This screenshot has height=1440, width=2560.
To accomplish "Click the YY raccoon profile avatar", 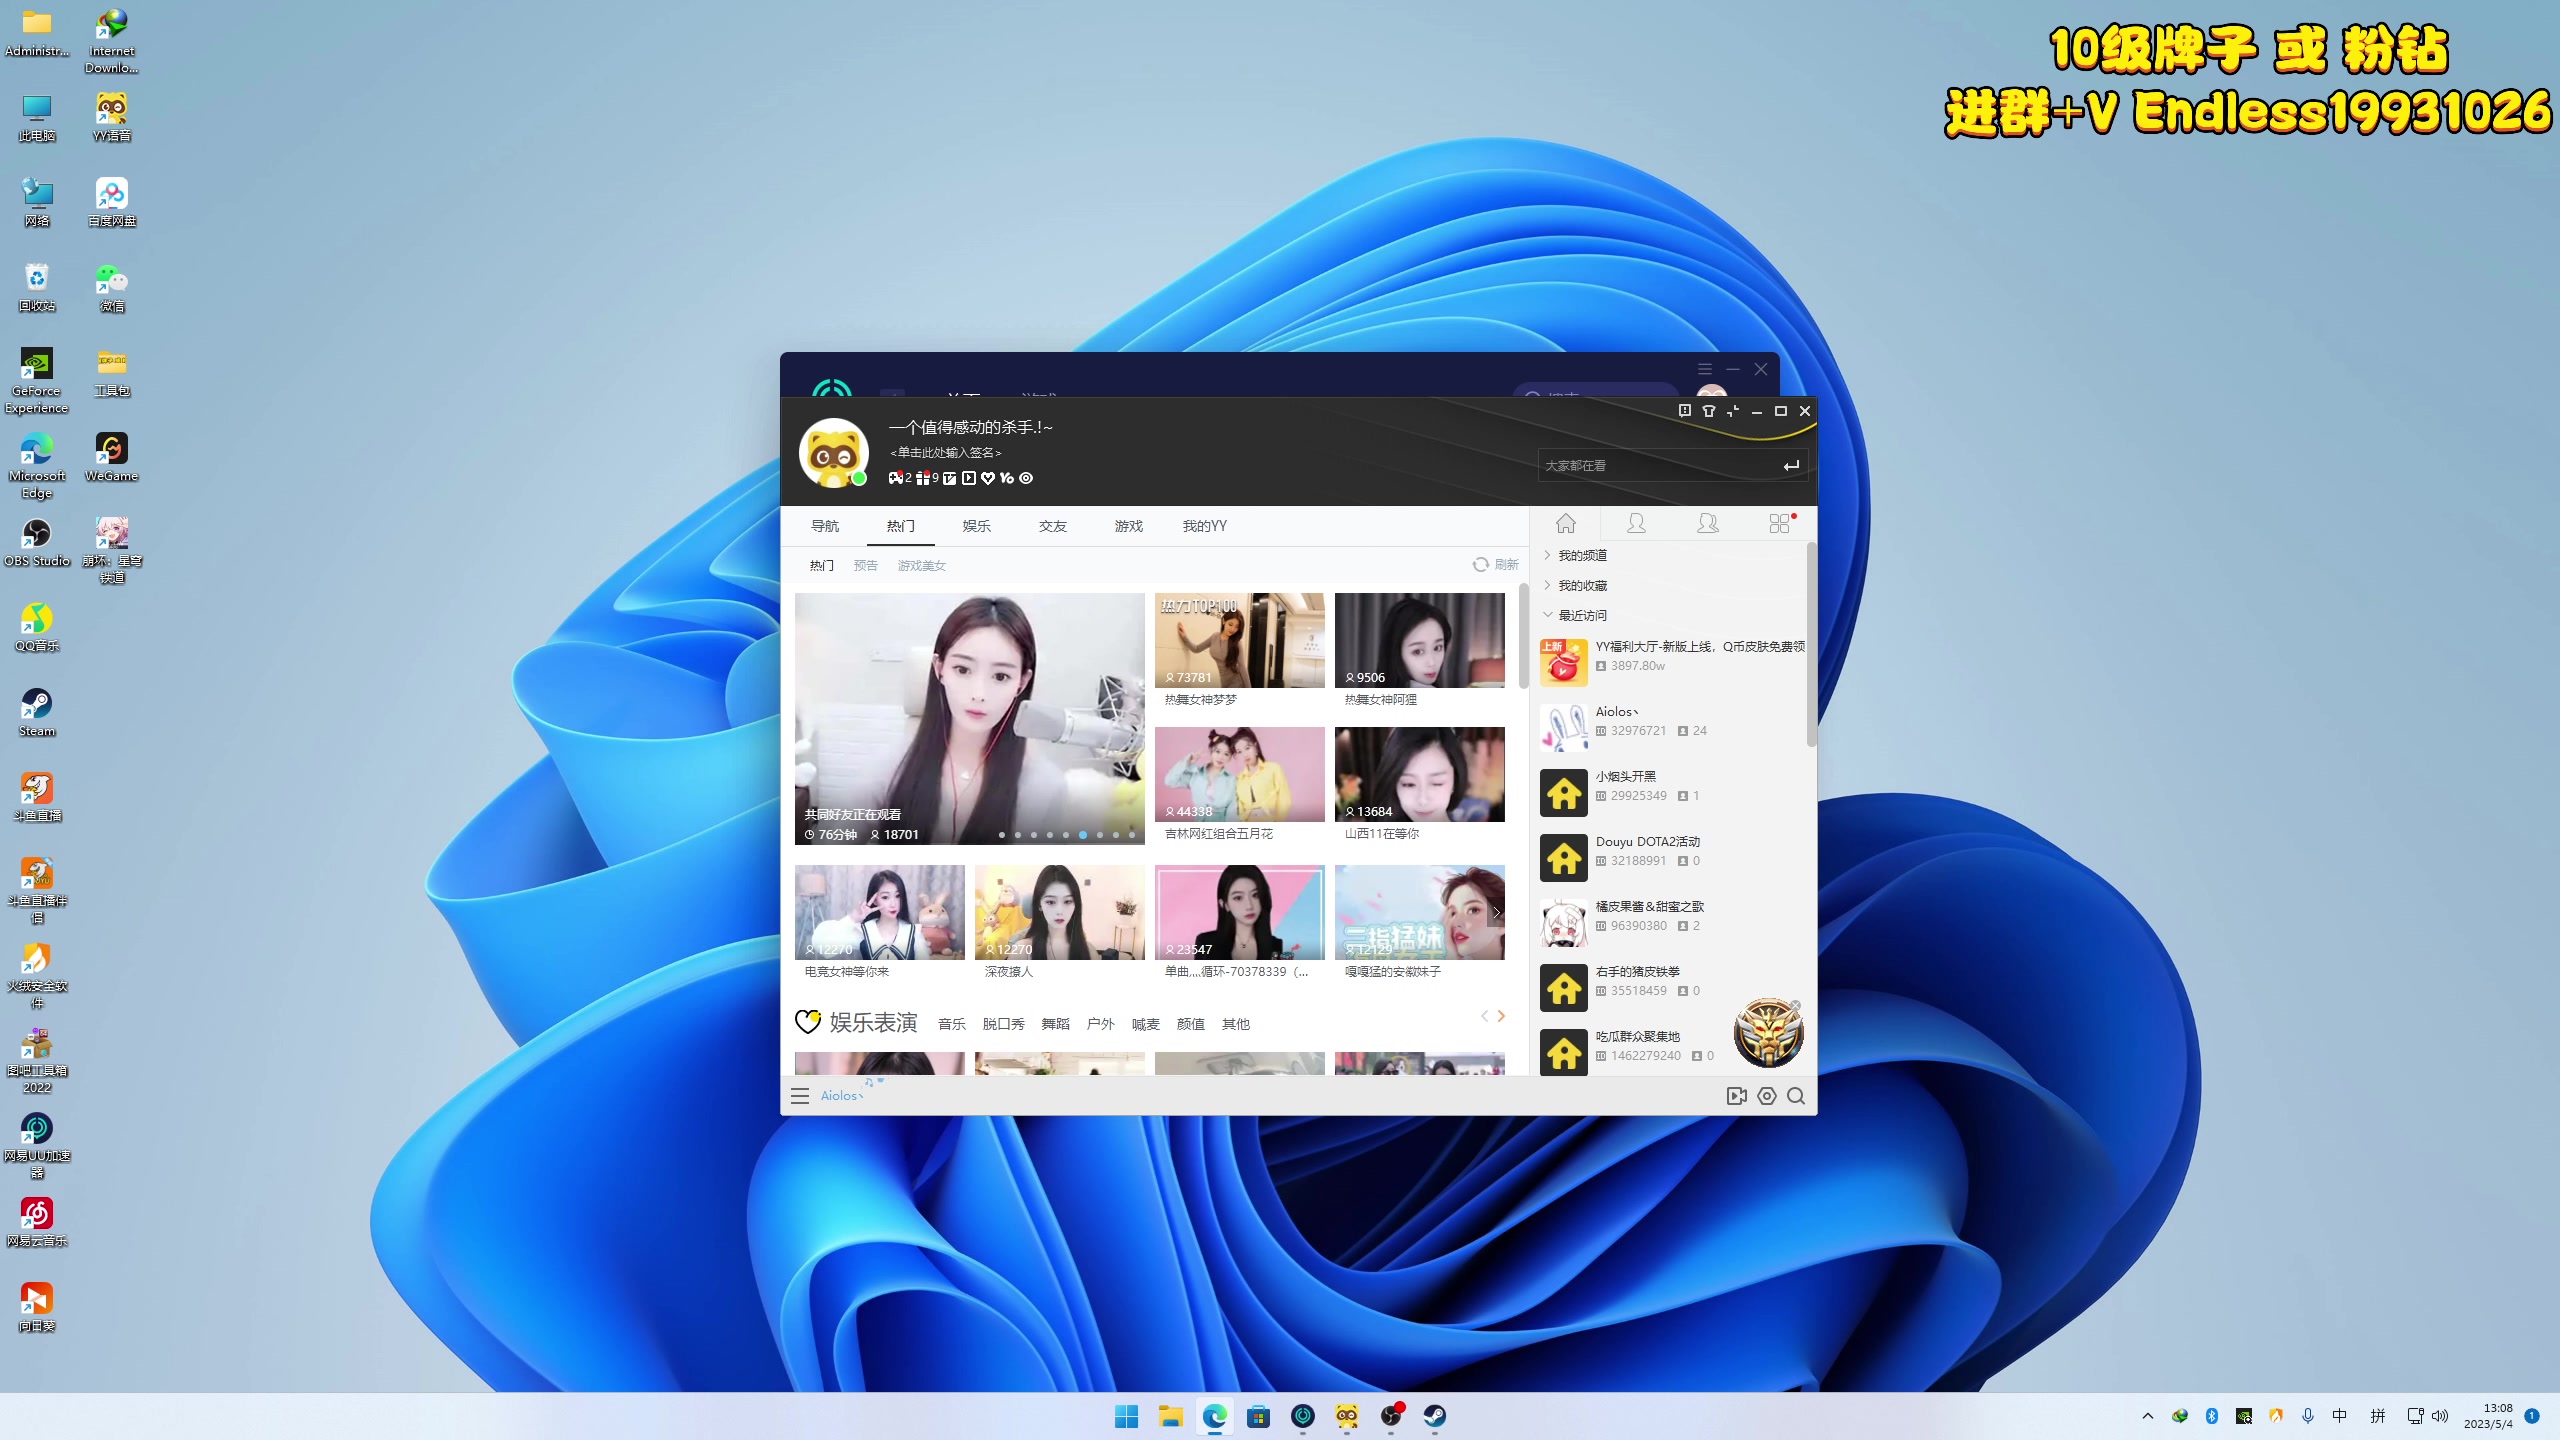I will coord(833,453).
